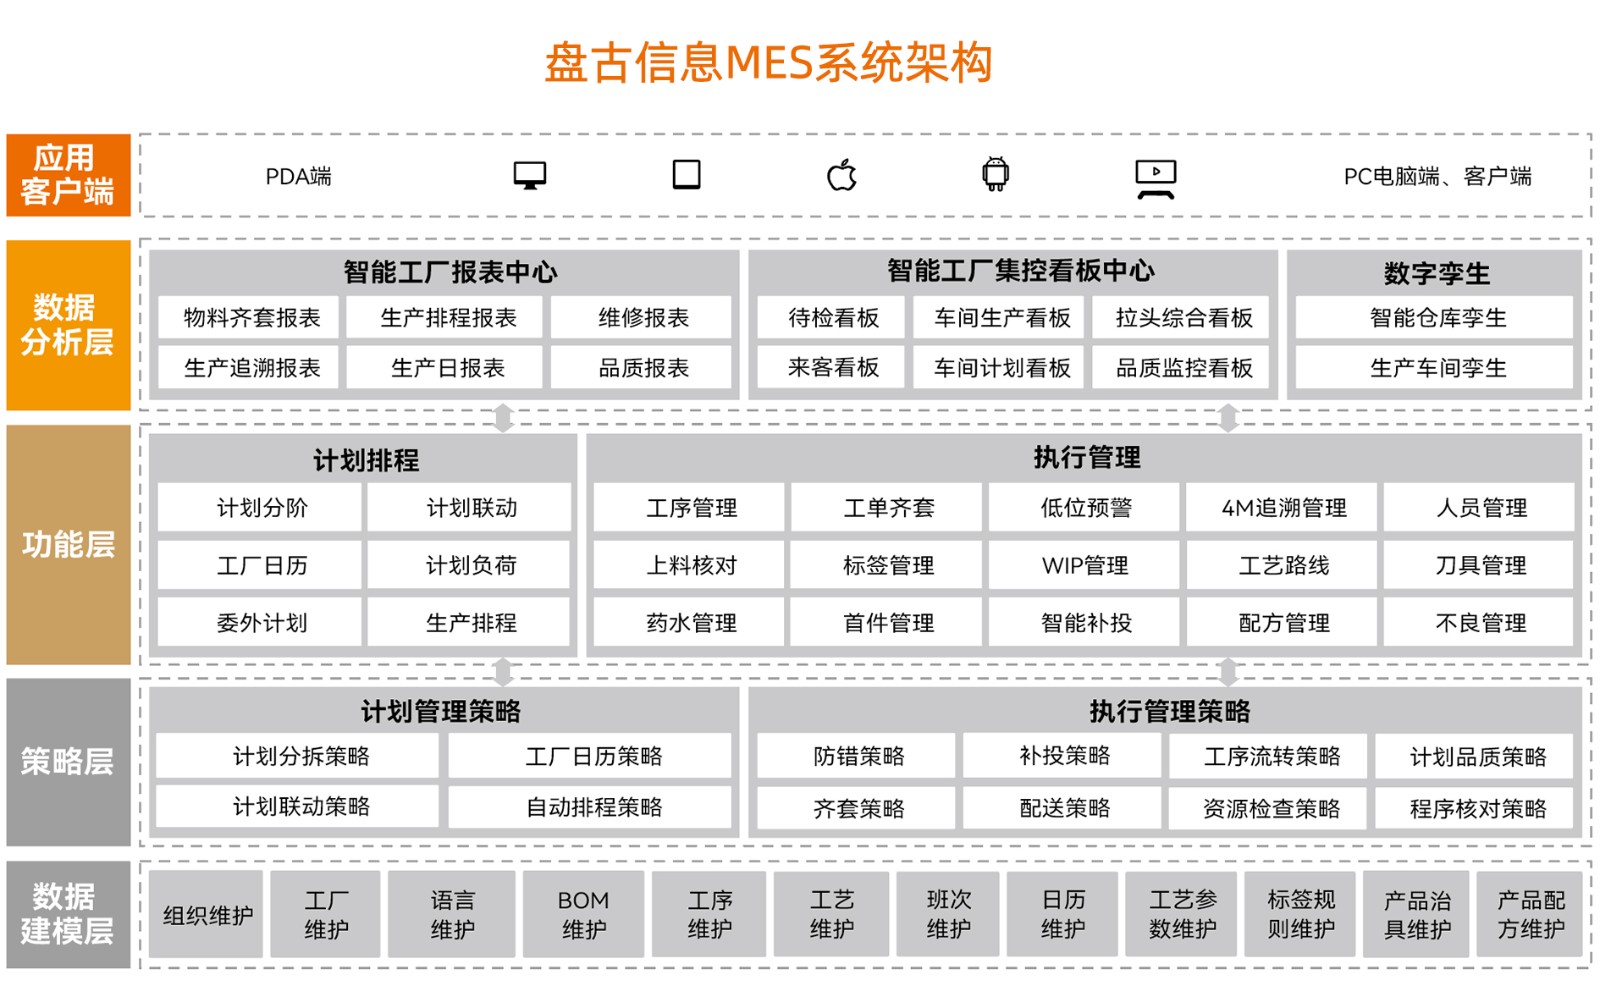Click the BOM维护 box
Screen dimensions: 1600x1001
(583, 915)
